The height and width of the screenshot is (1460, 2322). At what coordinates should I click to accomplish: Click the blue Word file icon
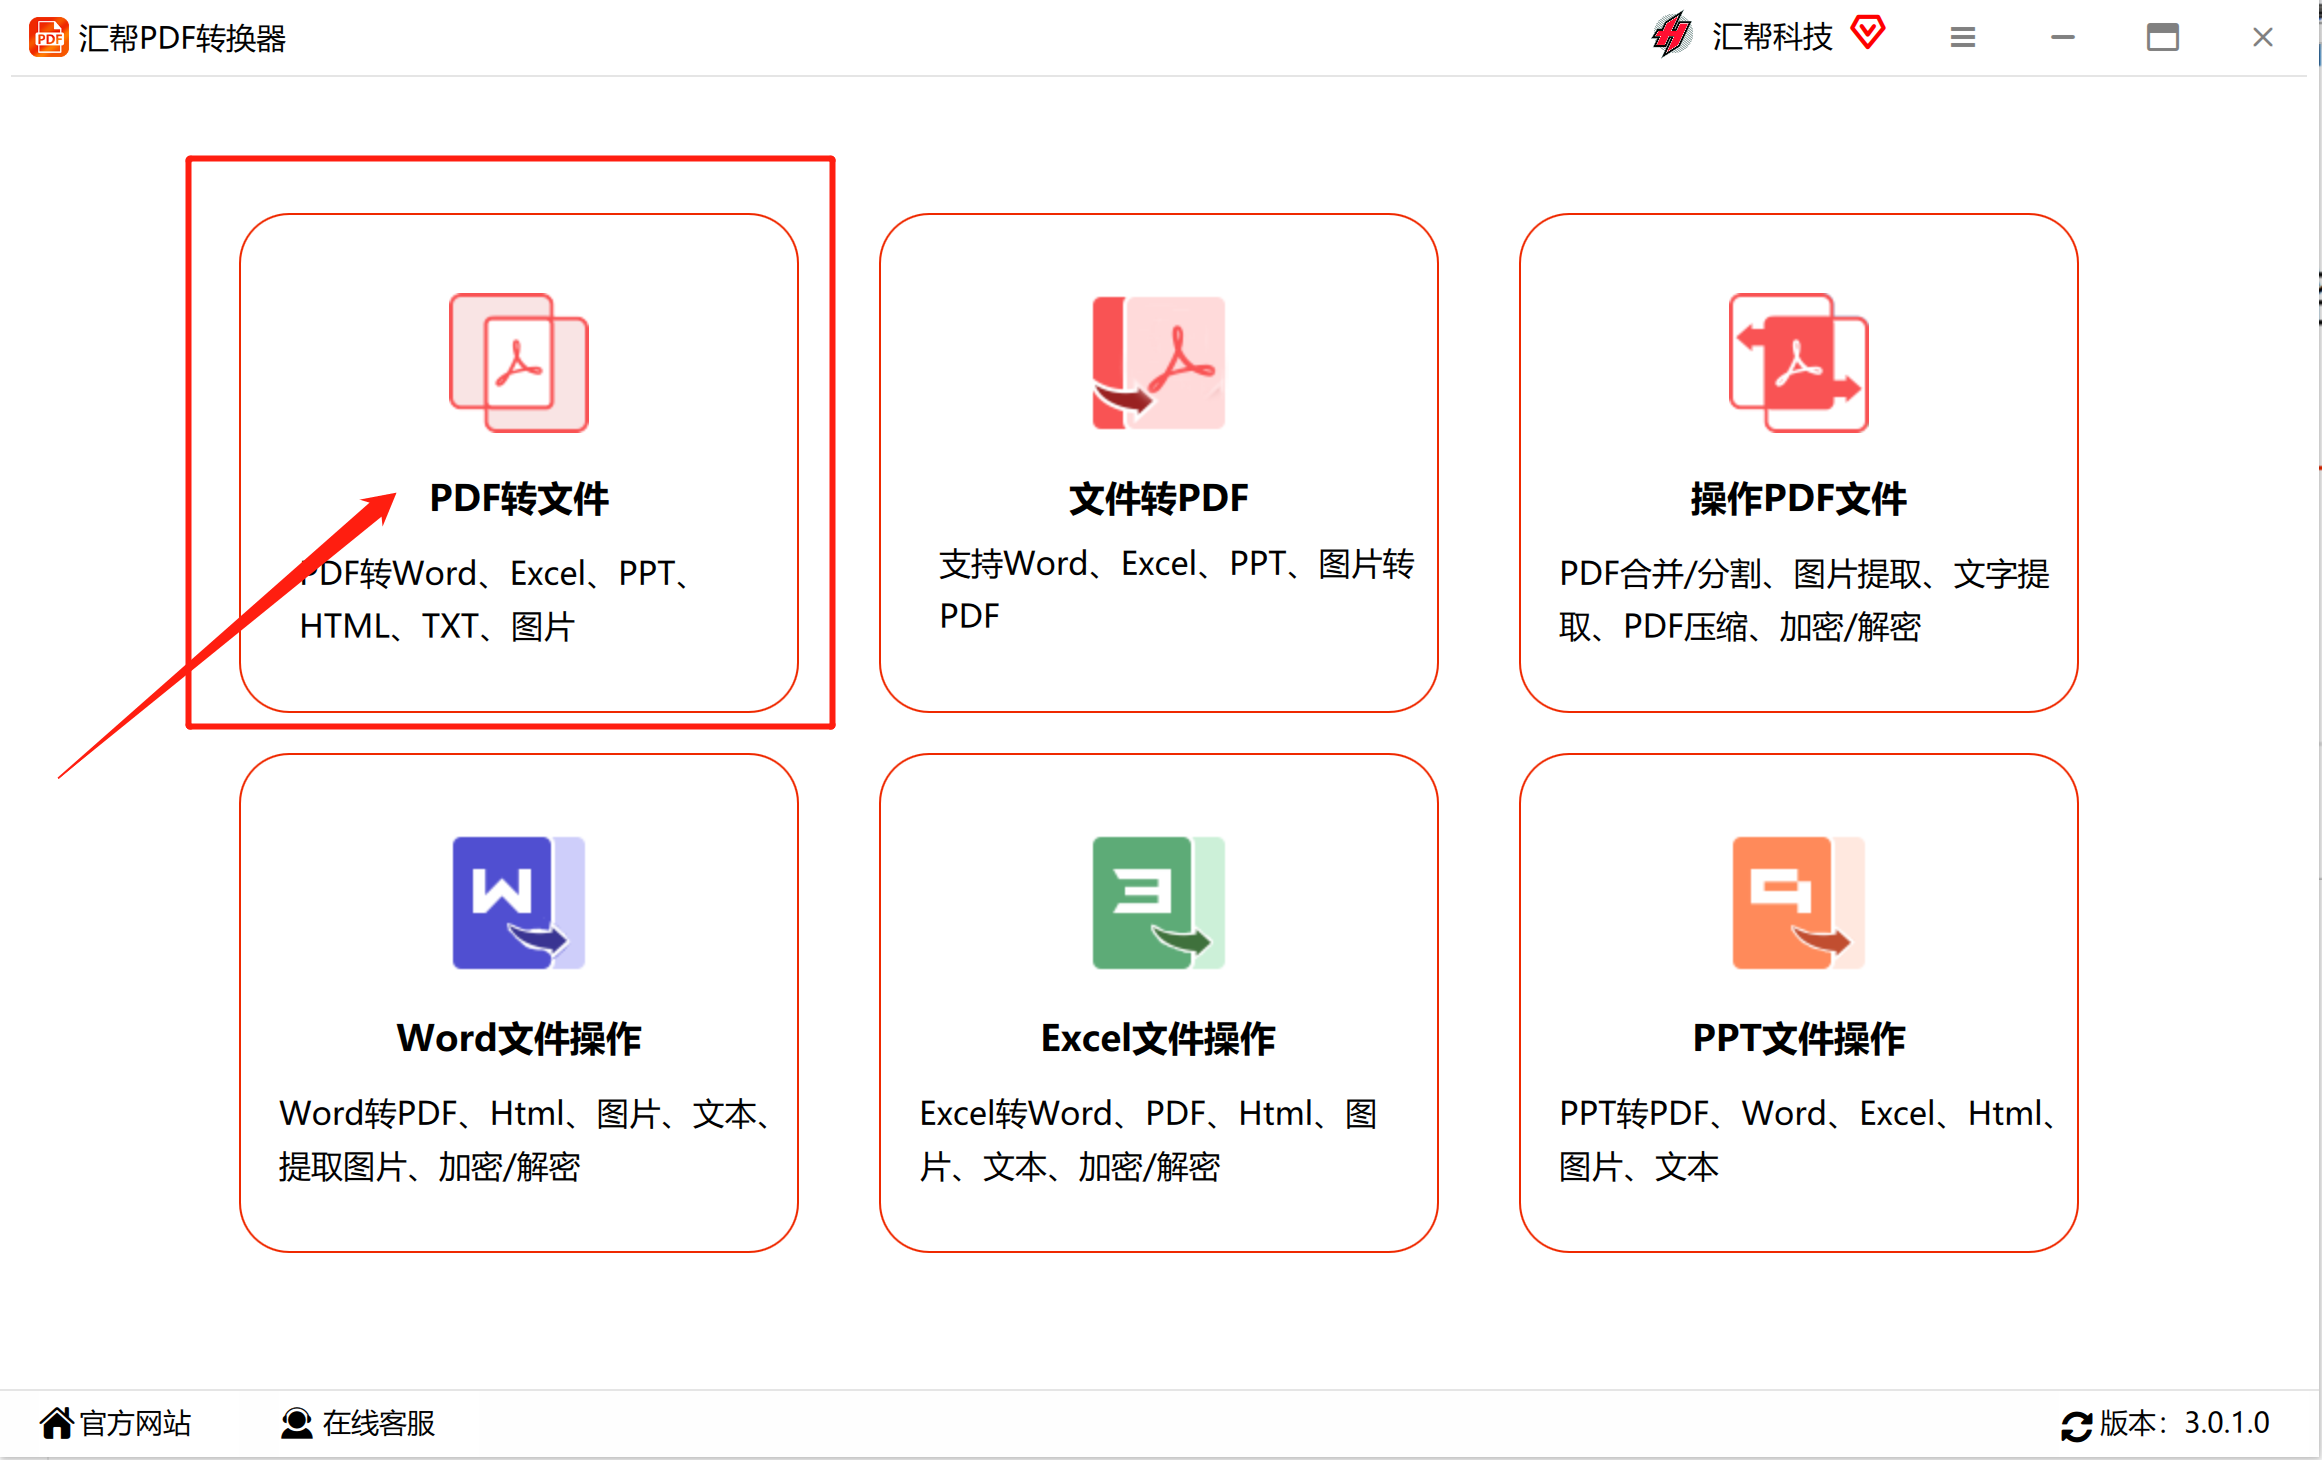click(518, 903)
